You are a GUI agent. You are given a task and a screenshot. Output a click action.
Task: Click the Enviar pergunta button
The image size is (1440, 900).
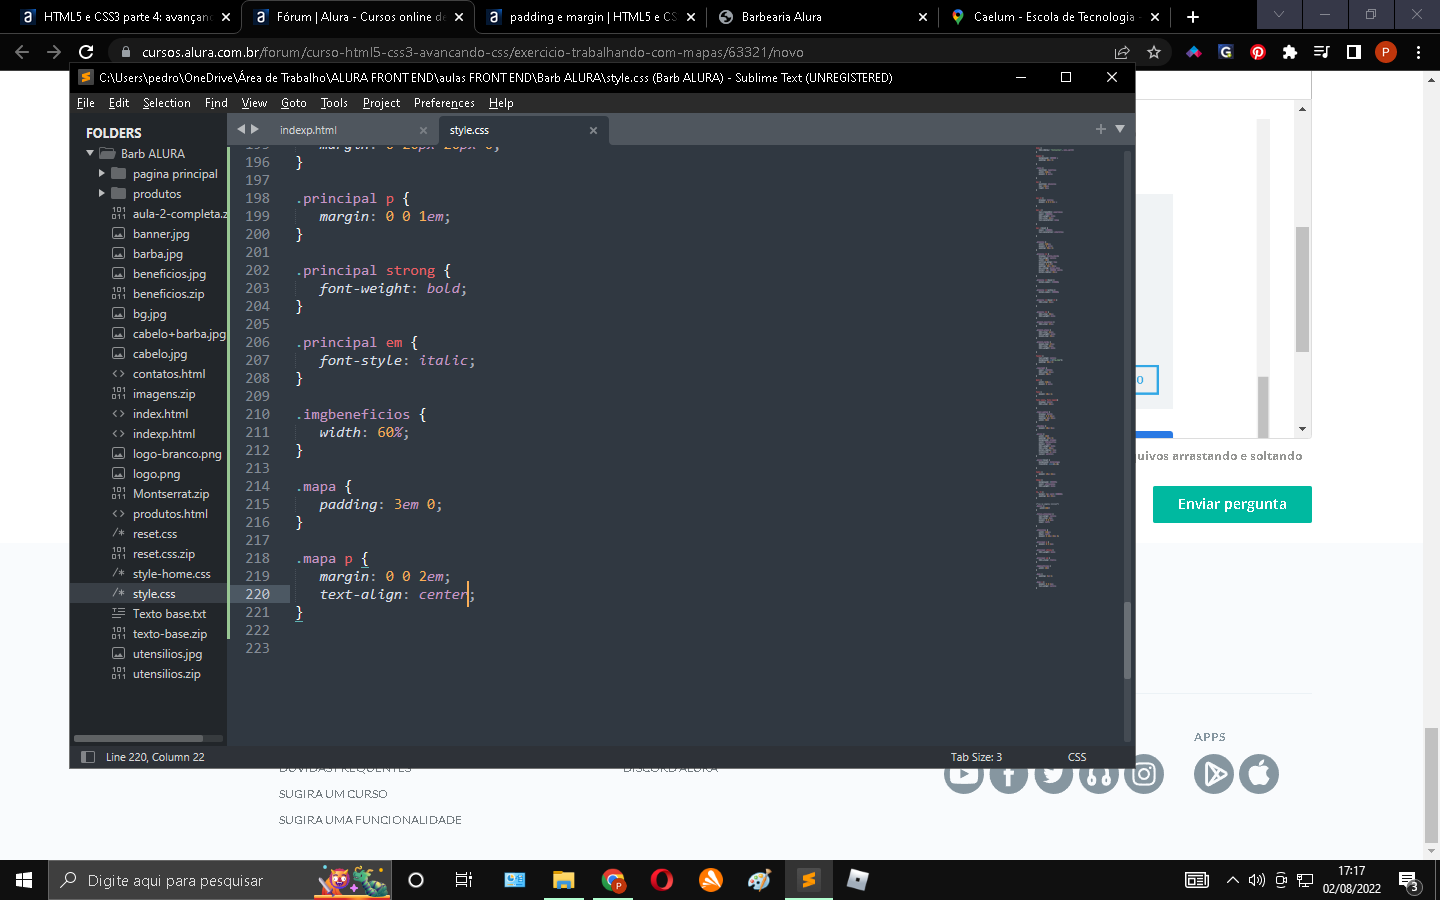point(1232,504)
